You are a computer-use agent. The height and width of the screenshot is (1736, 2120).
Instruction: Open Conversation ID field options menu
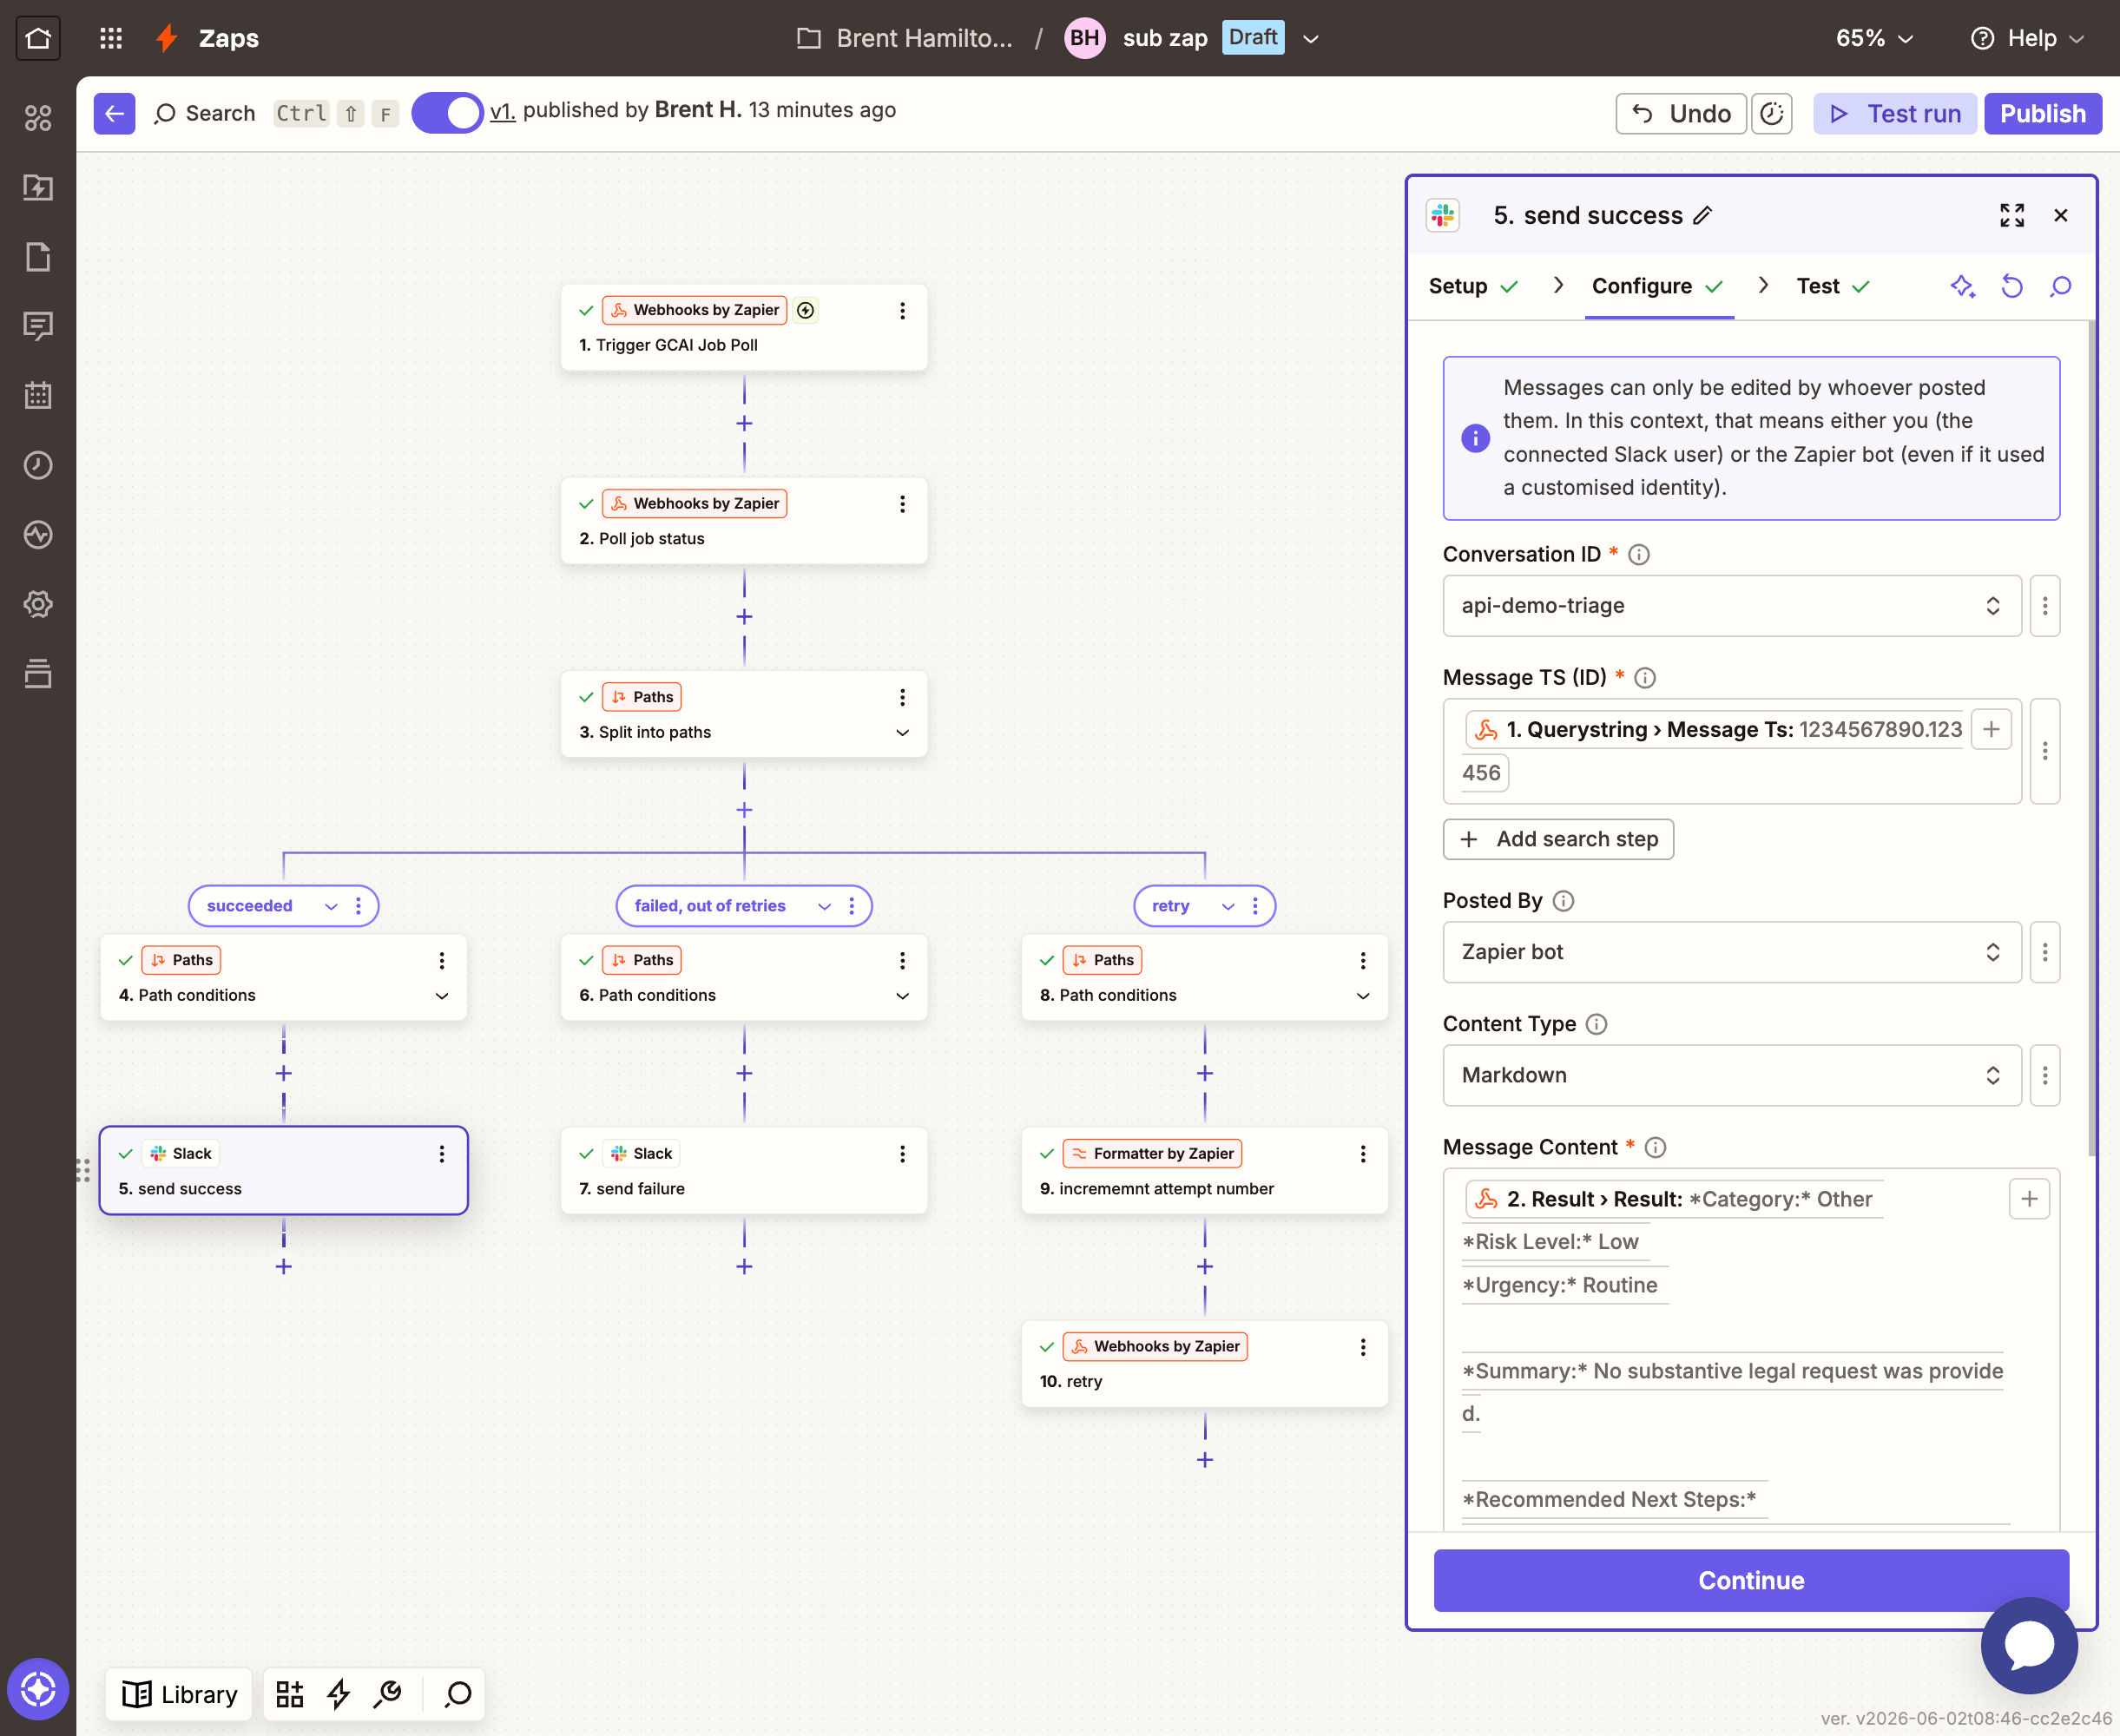tap(2045, 606)
